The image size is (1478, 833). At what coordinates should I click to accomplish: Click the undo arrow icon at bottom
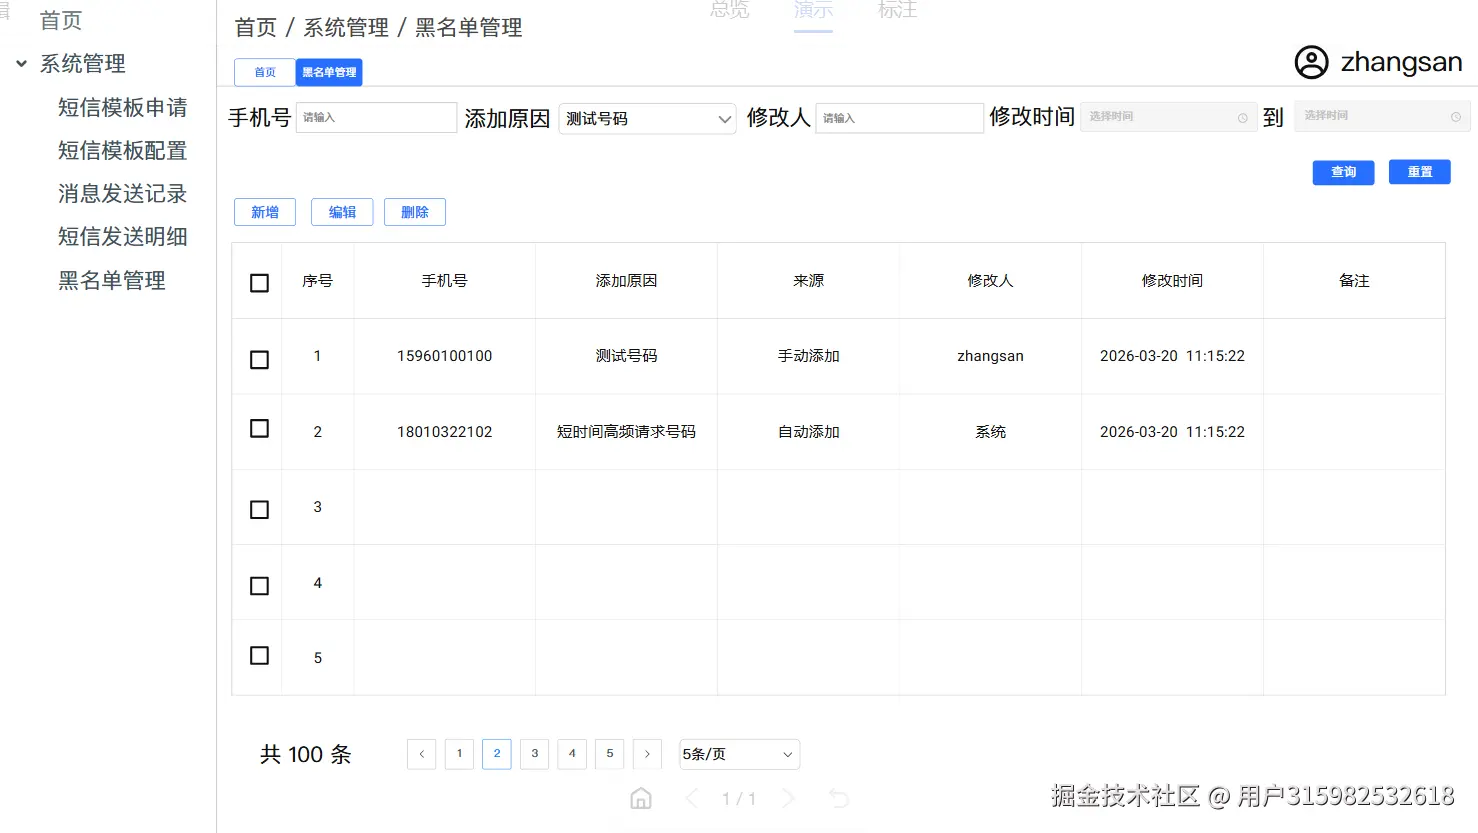[x=839, y=798]
